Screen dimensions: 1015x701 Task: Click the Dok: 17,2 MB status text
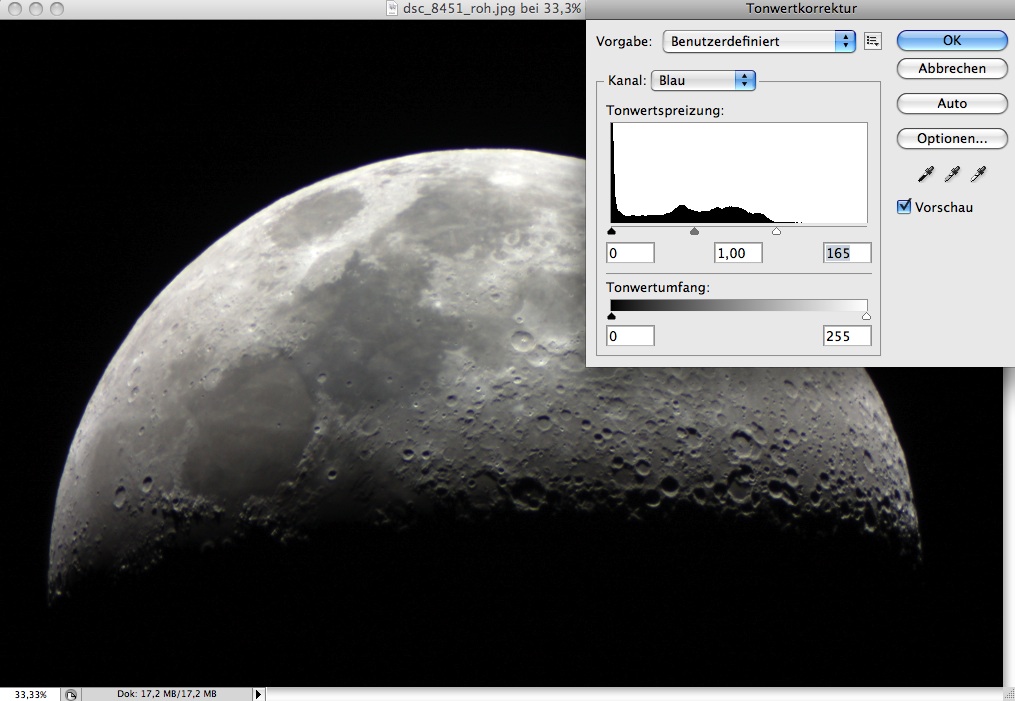tap(166, 694)
